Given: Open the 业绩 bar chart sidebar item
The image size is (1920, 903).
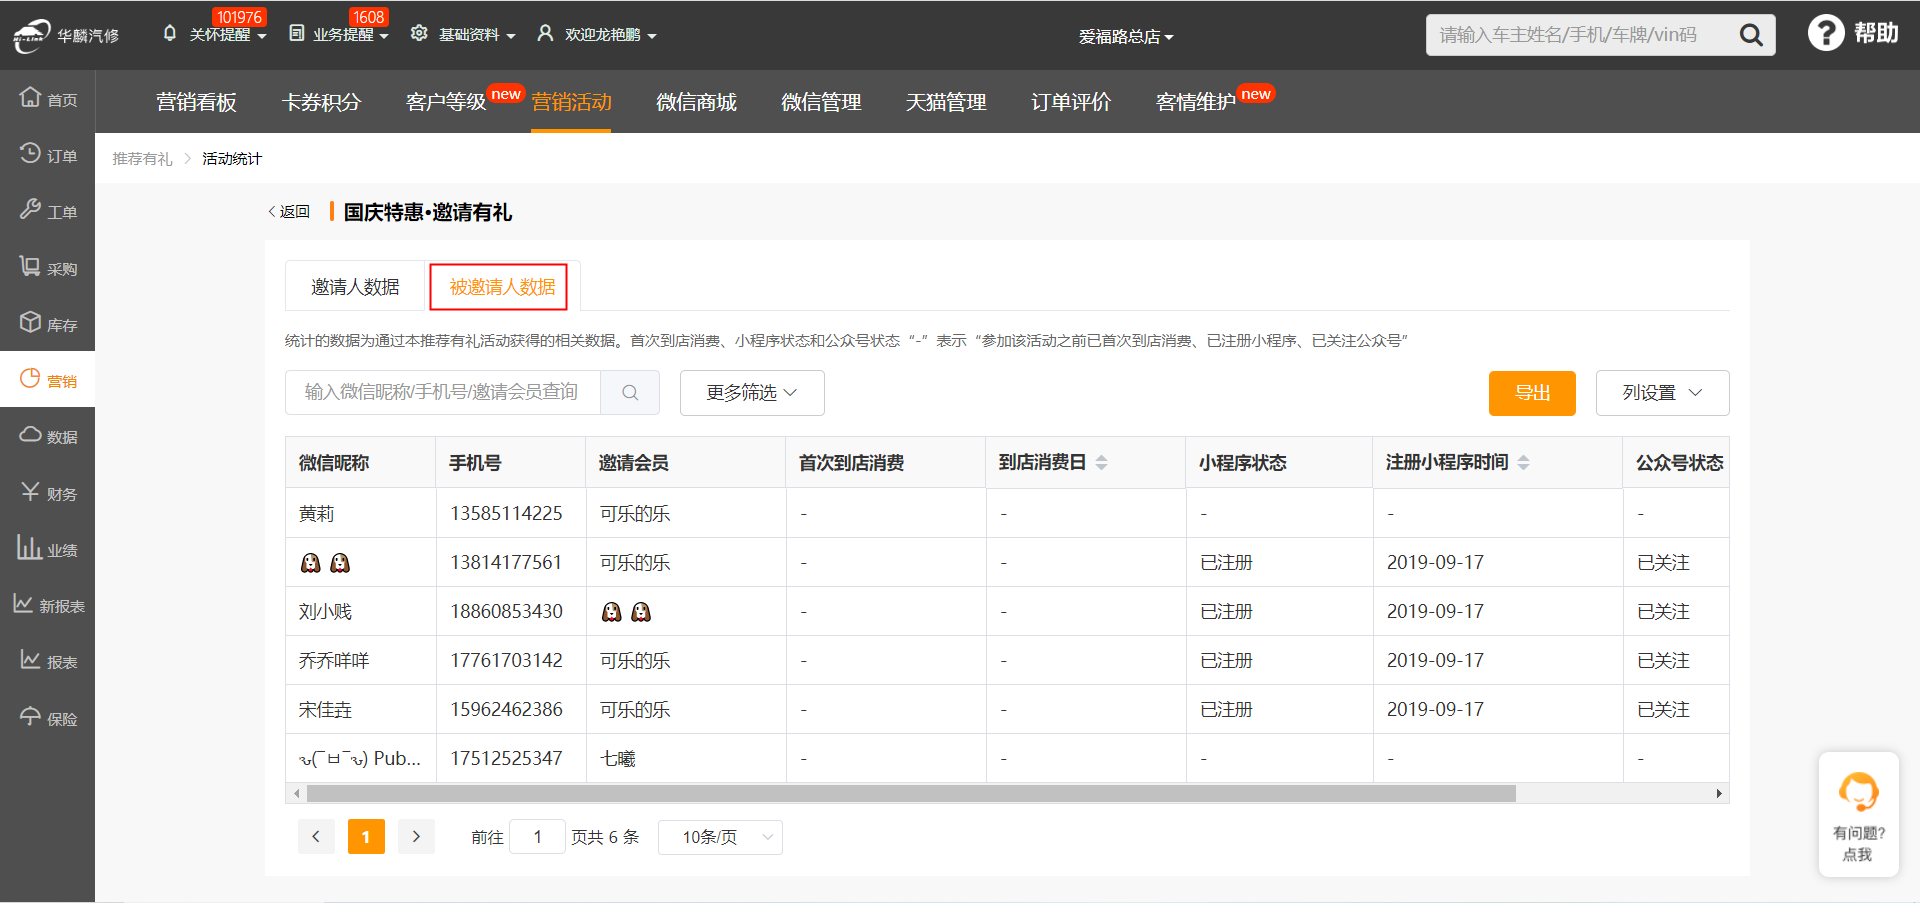Looking at the screenshot, I should pyautogui.click(x=47, y=549).
